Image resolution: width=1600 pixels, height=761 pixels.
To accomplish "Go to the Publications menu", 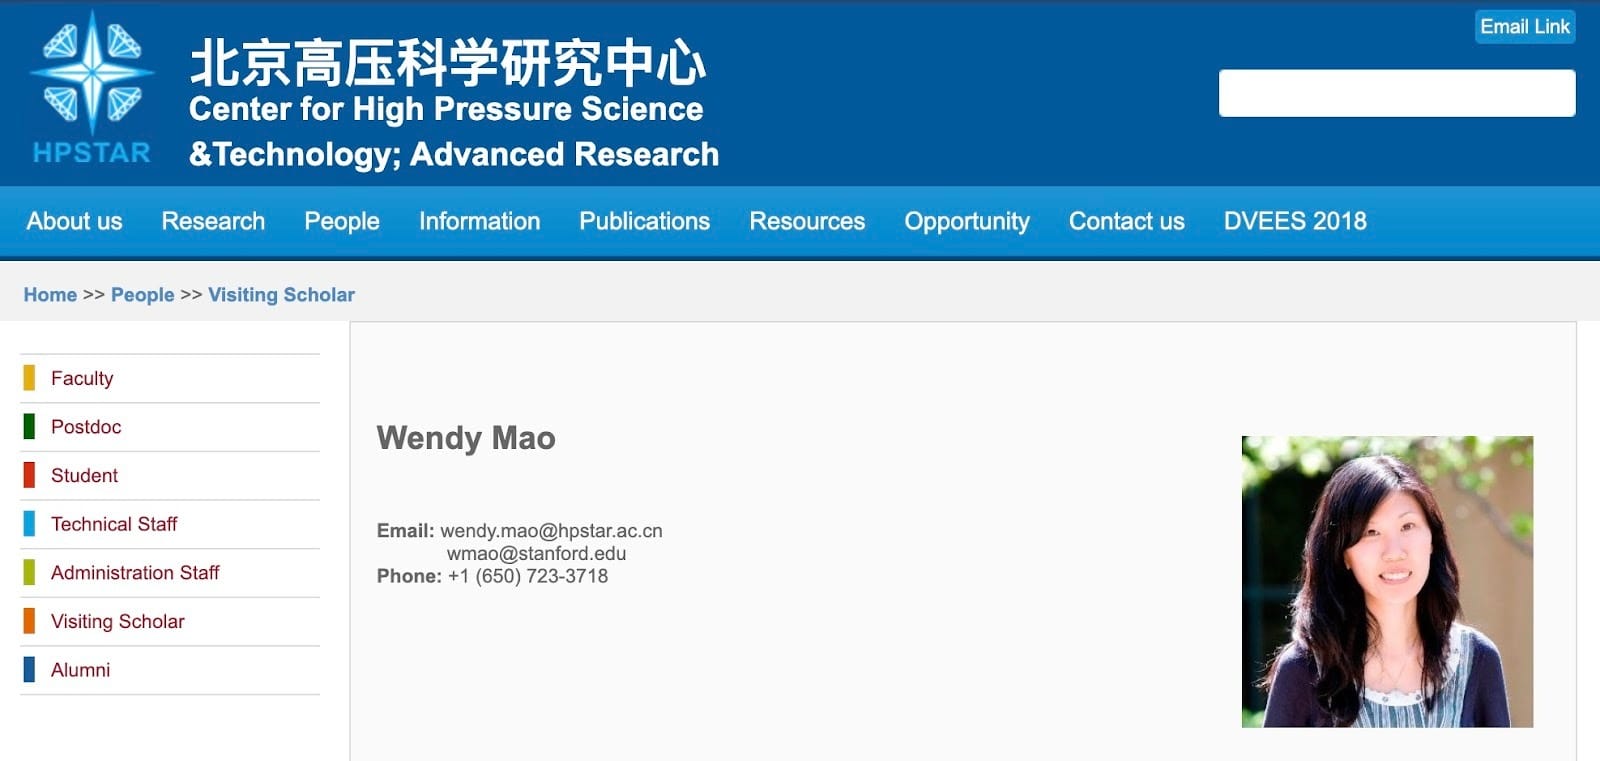I will coord(644,221).
